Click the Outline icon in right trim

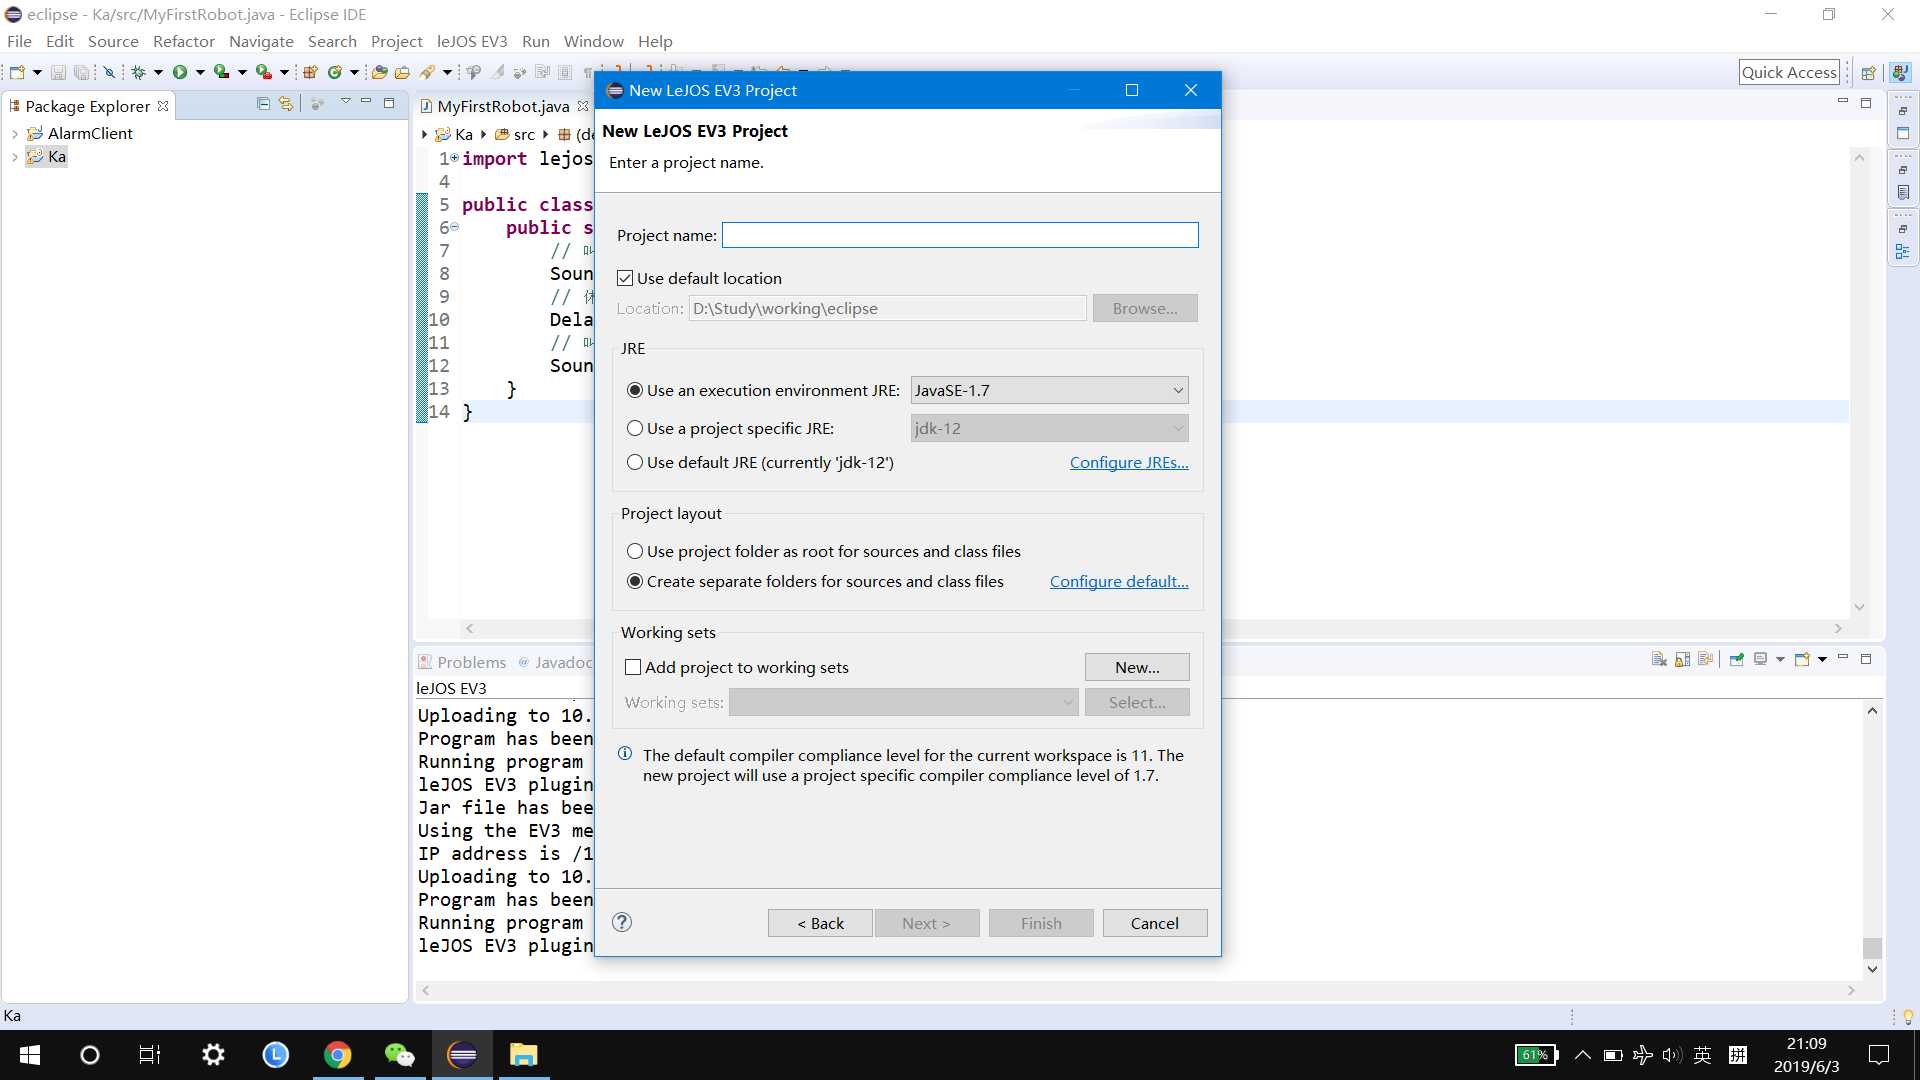point(1903,252)
